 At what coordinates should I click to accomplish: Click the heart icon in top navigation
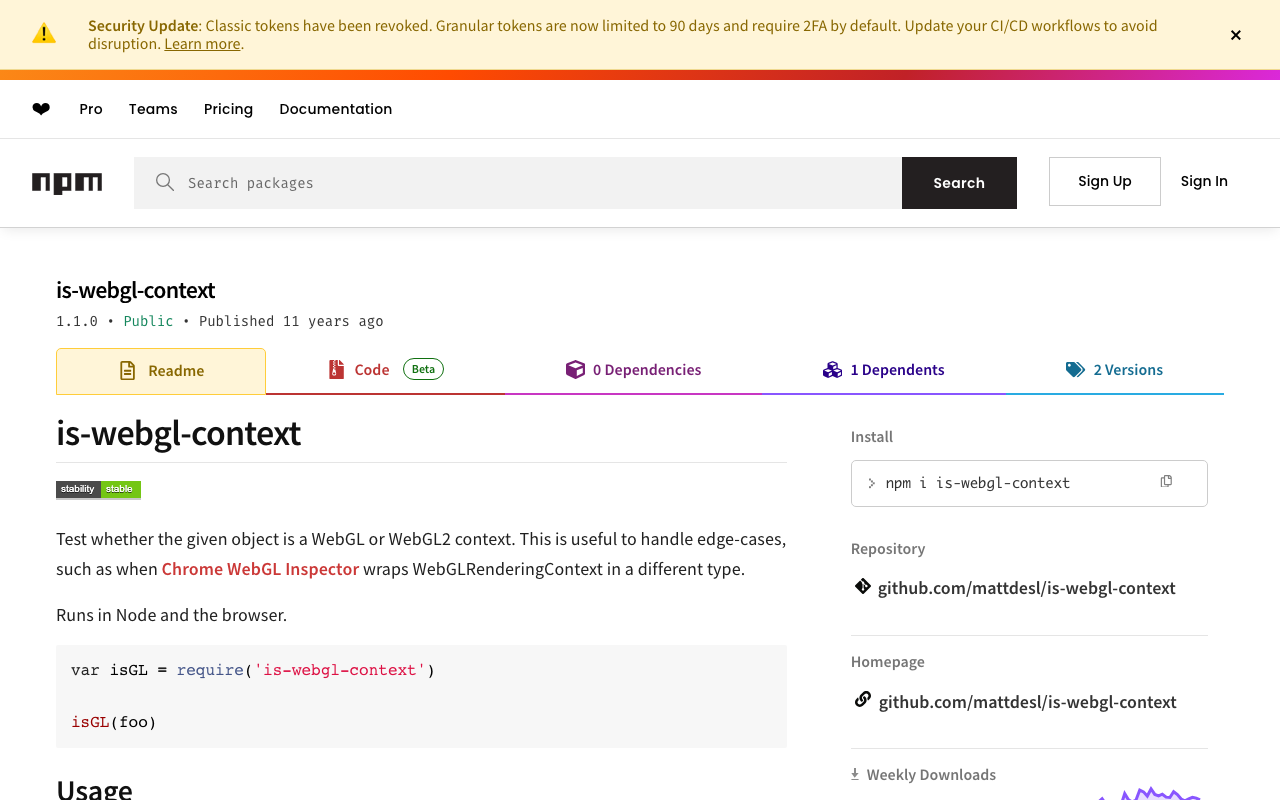pyautogui.click(x=41, y=109)
